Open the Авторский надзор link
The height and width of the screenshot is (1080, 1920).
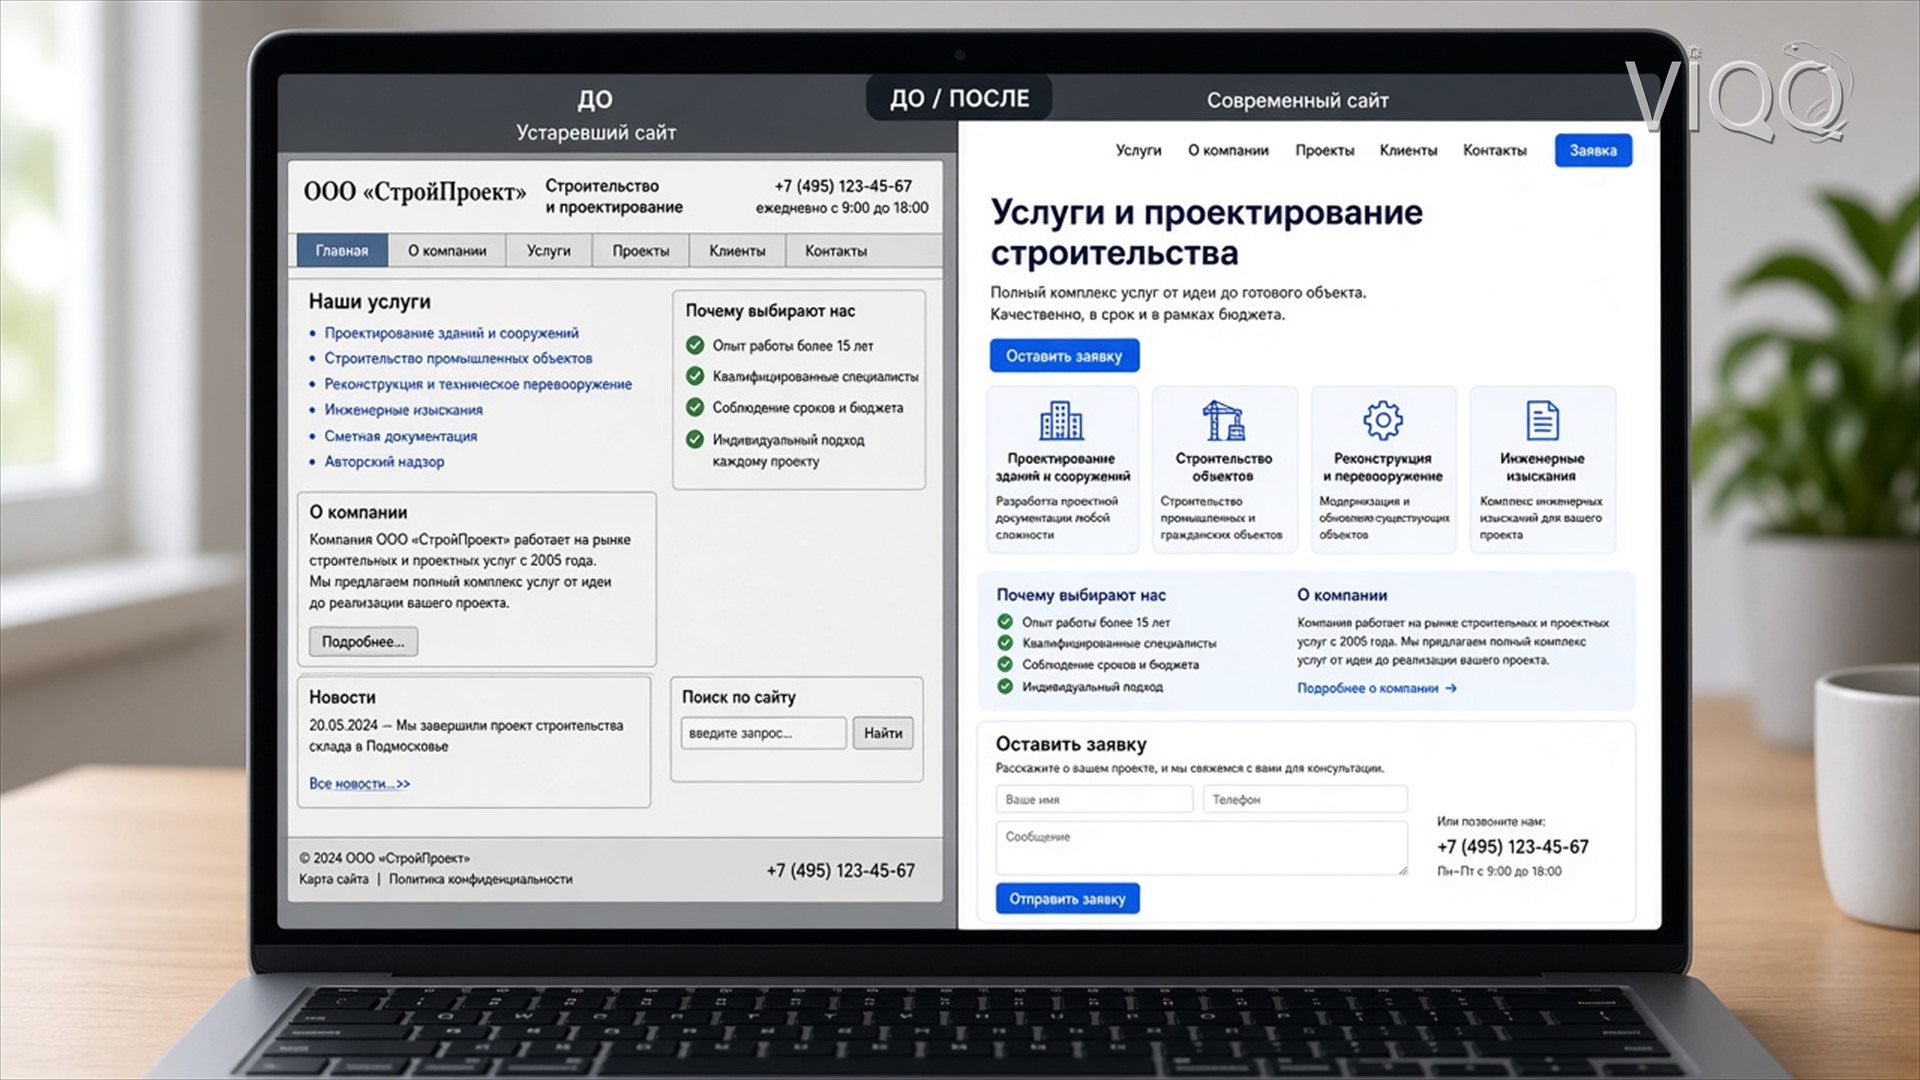click(384, 461)
